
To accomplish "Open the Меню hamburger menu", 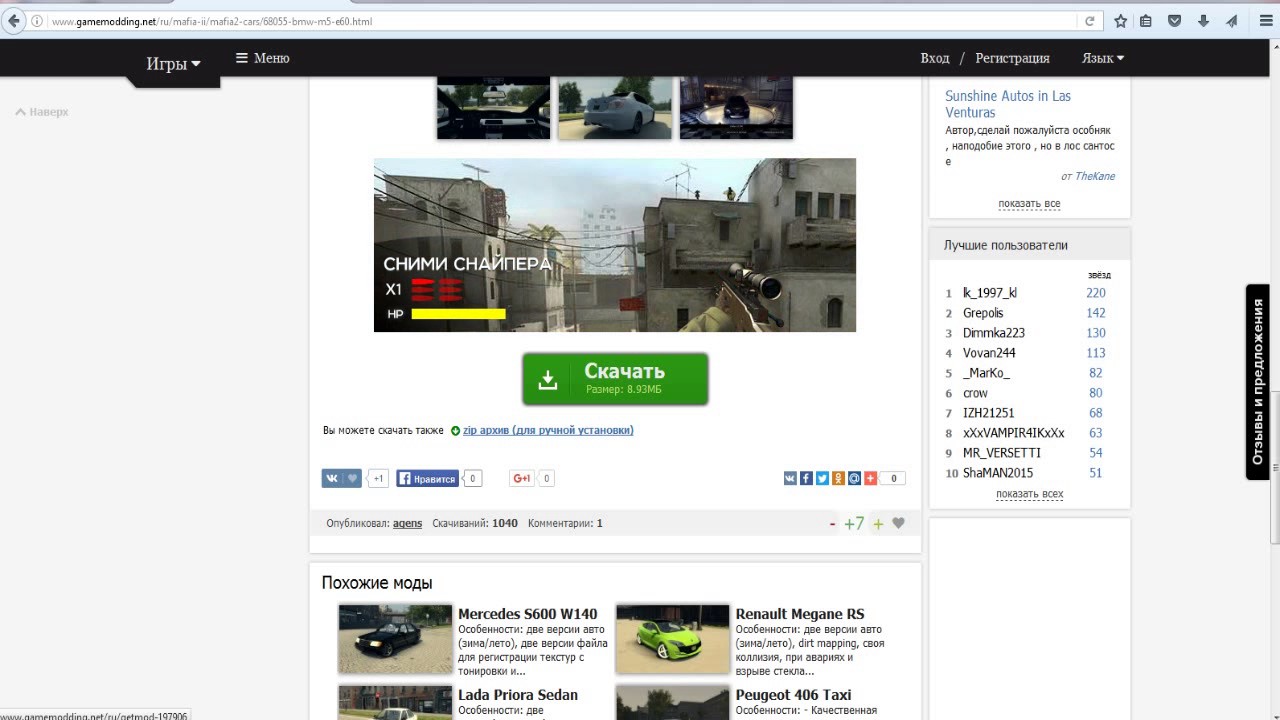I will 262,58.
